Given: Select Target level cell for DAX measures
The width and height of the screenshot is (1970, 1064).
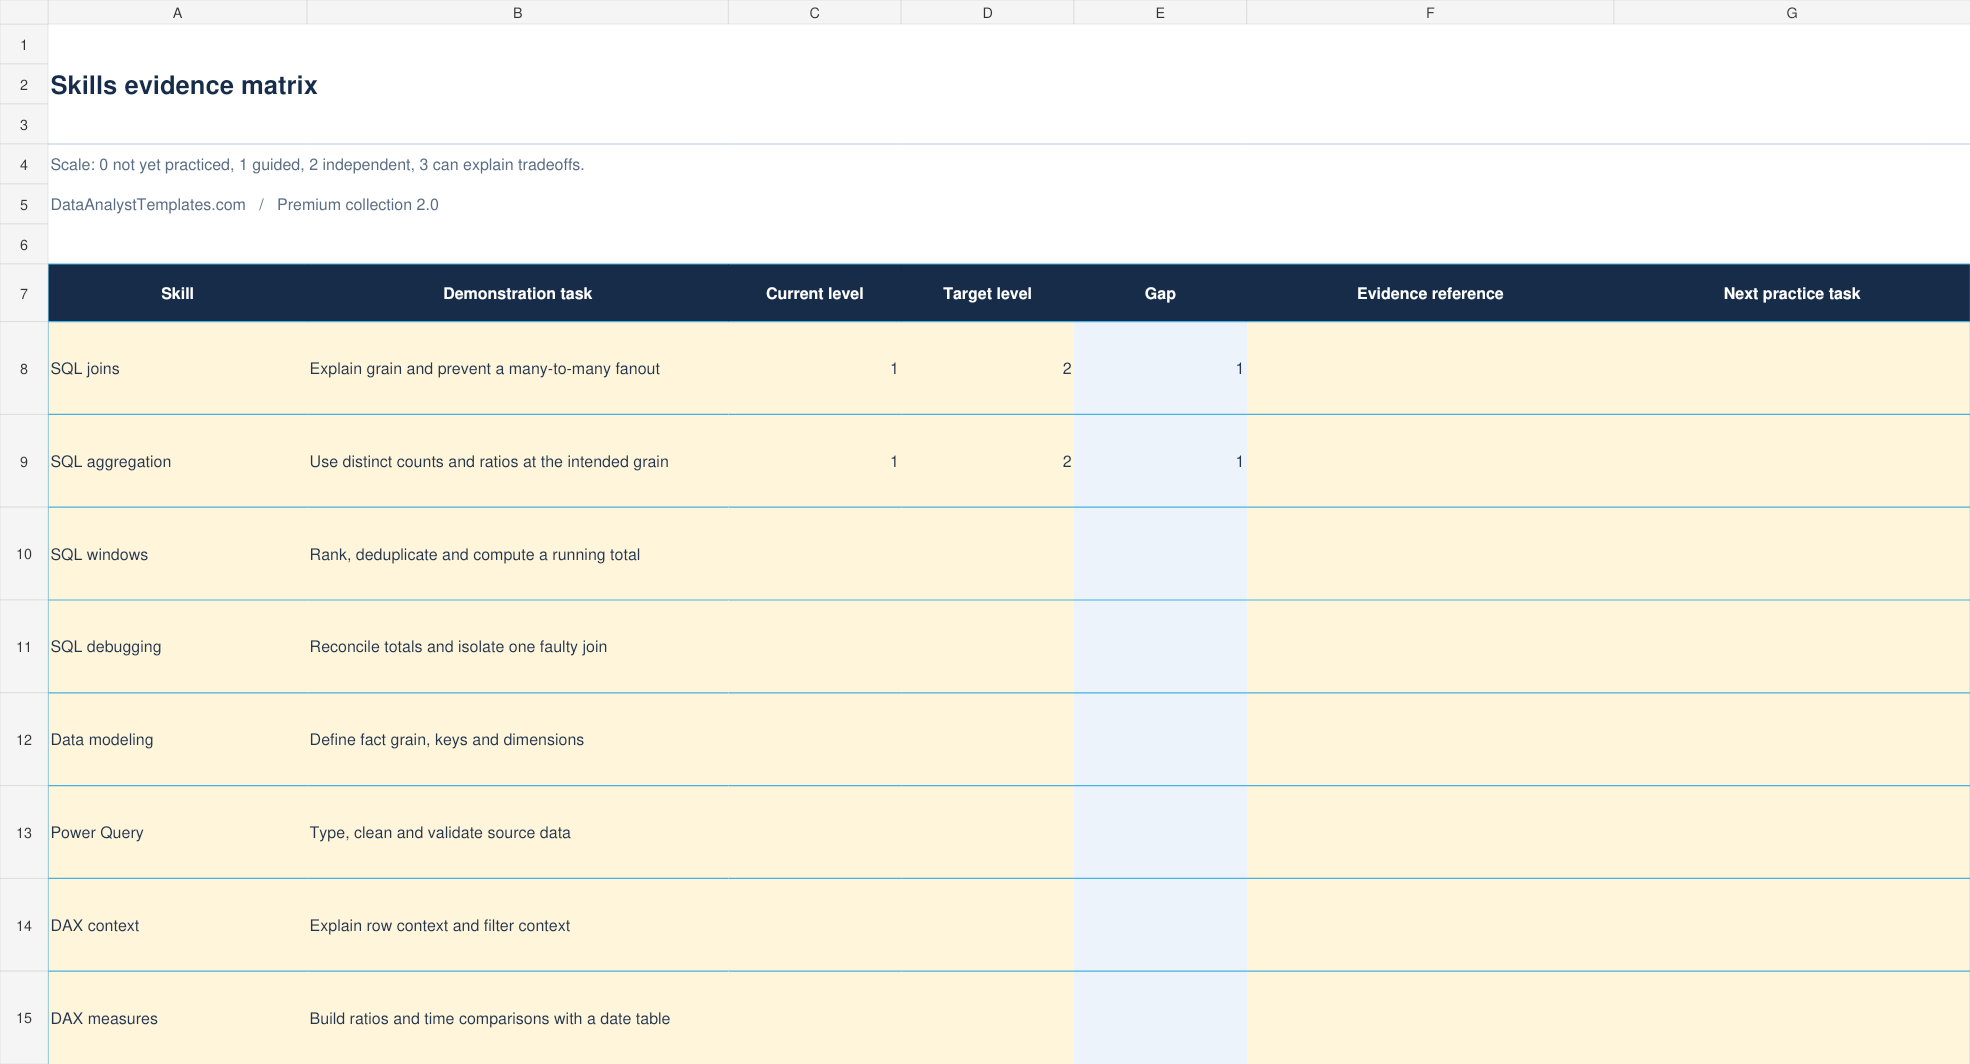Looking at the screenshot, I should (x=987, y=1018).
